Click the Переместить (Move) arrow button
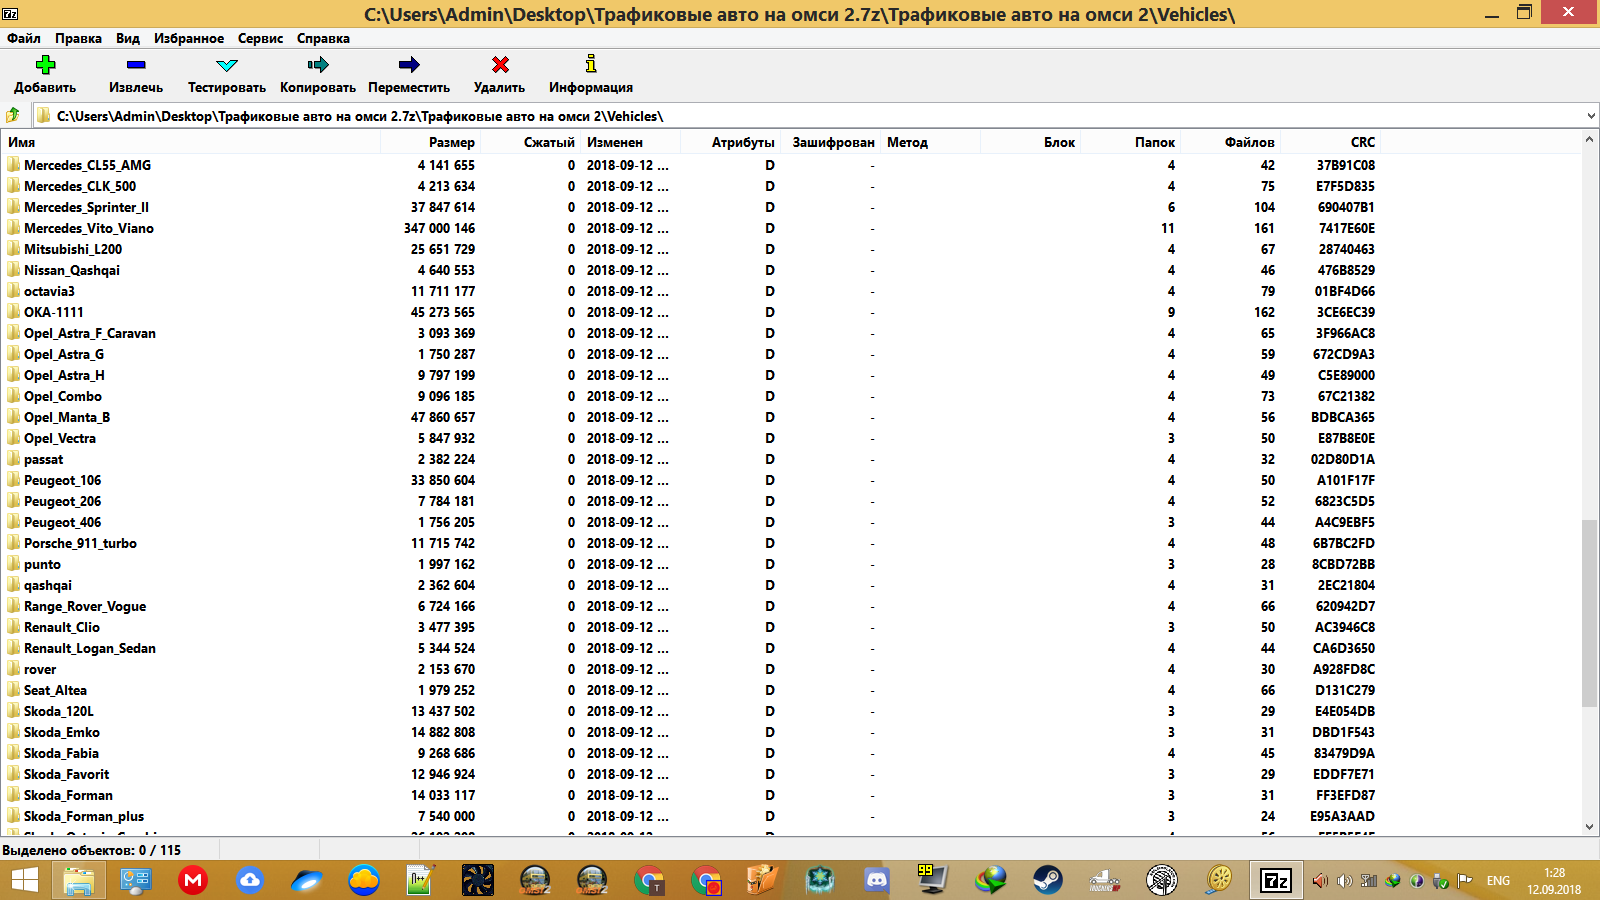 pos(409,75)
